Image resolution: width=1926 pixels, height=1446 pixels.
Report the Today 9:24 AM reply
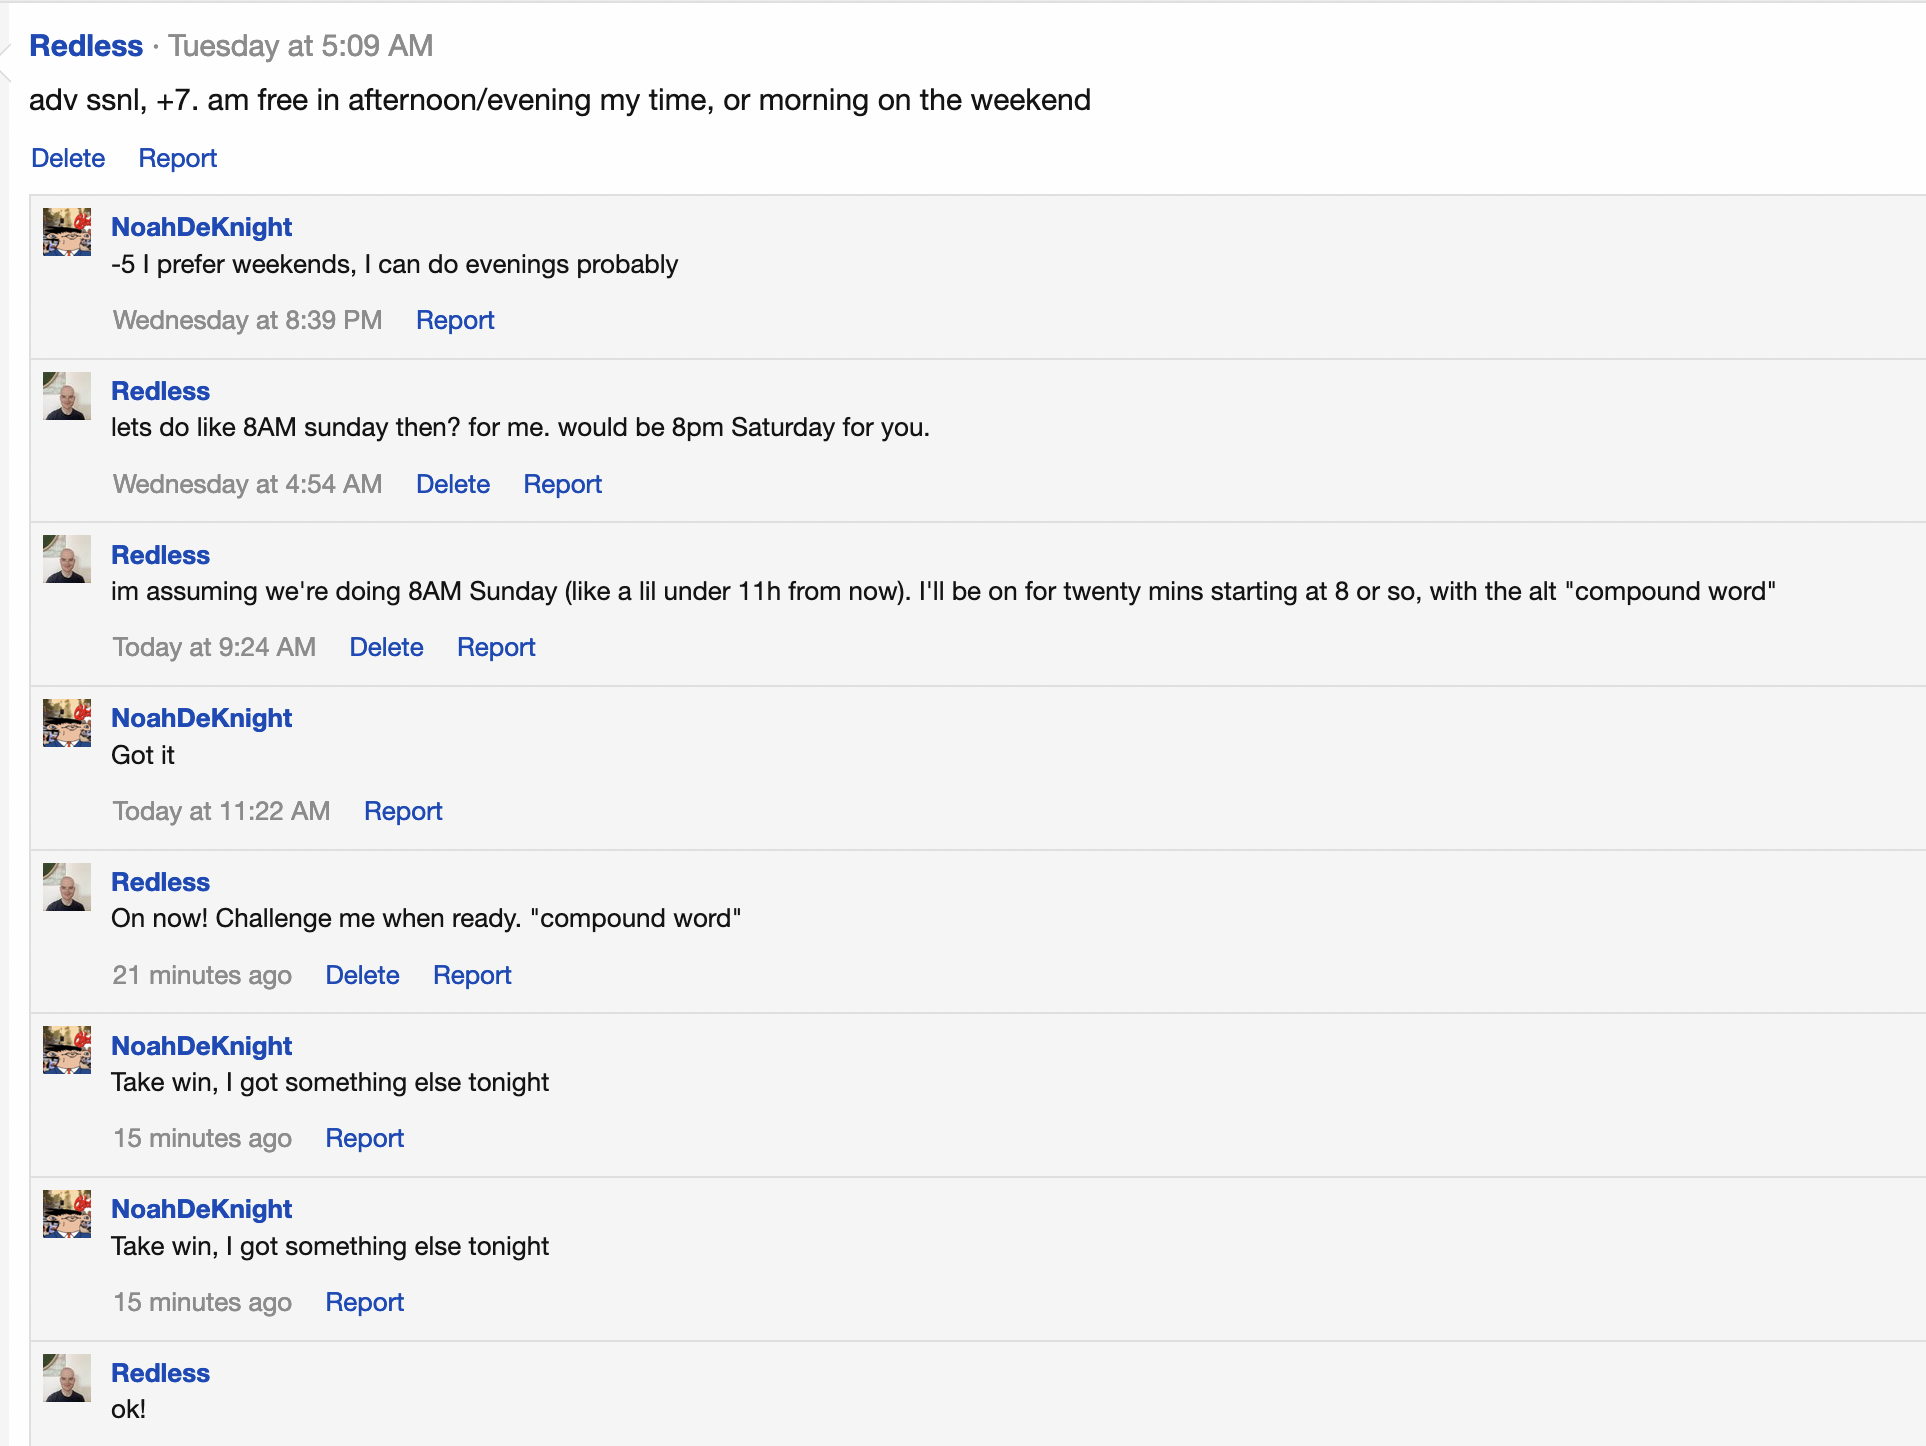click(496, 647)
